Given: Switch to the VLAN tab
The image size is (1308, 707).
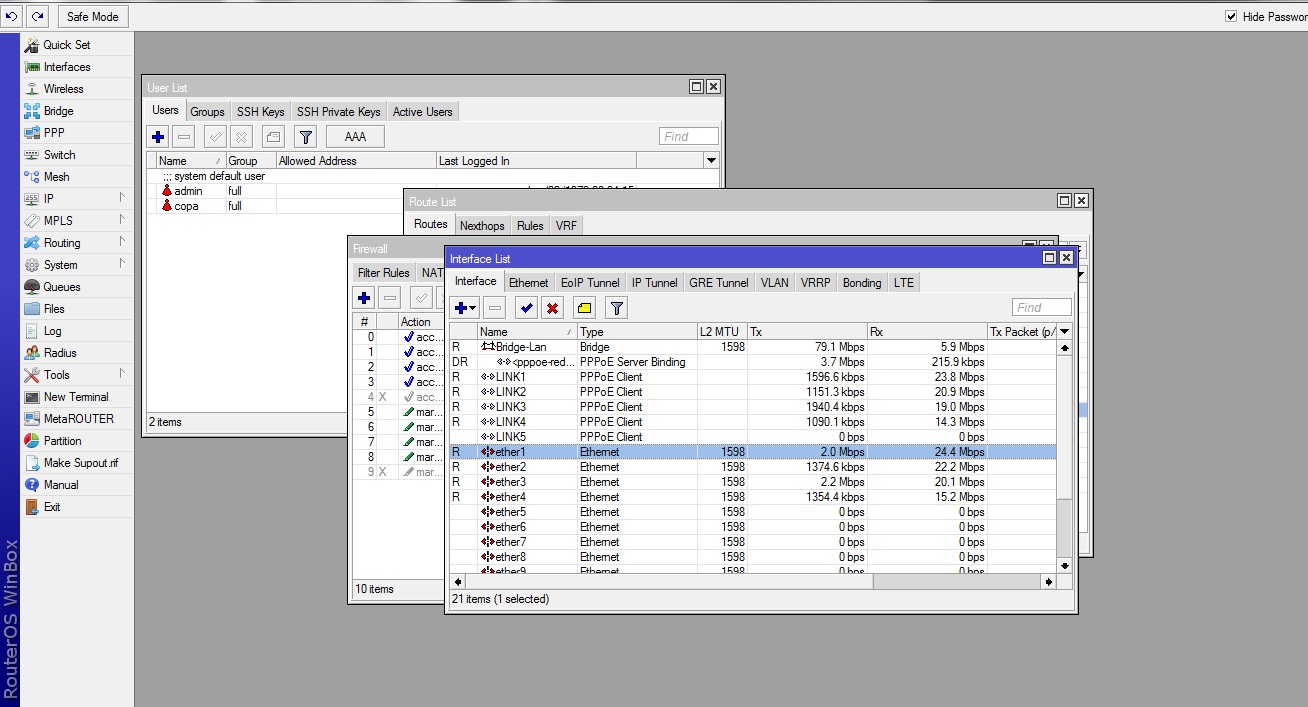Looking at the screenshot, I should 774,283.
